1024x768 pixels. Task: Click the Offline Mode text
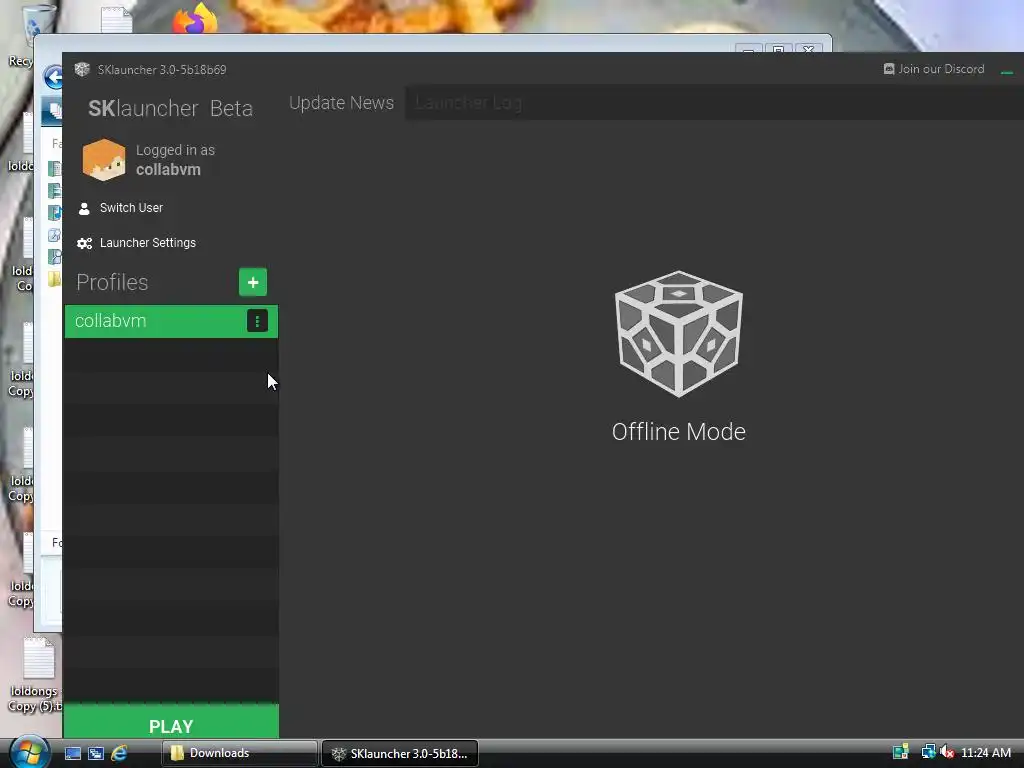pos(679,432)
